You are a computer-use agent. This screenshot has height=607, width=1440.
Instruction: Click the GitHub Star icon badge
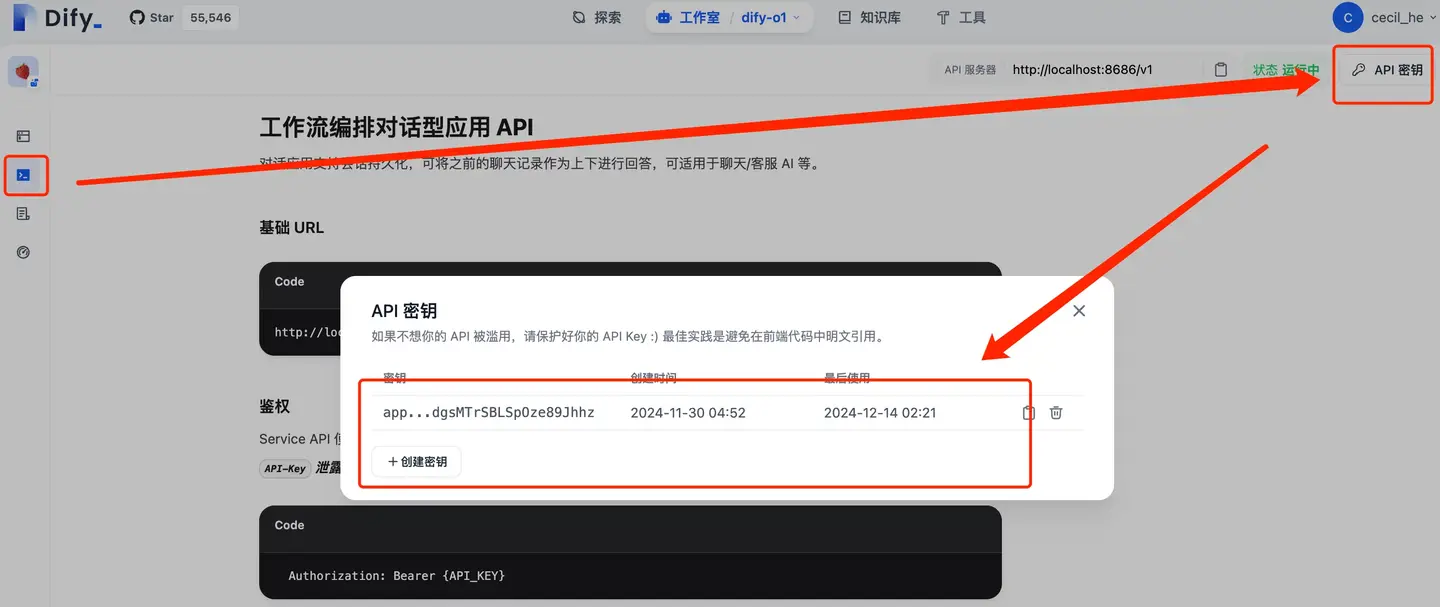pos(136,17)
